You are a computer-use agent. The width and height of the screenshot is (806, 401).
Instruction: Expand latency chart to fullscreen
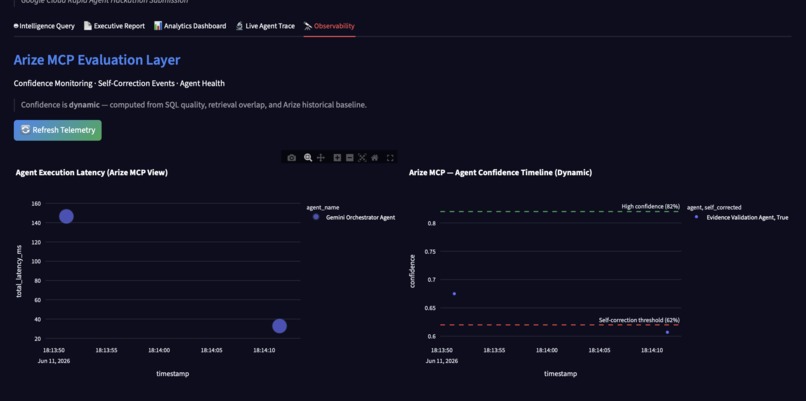(x=390, y=158)
